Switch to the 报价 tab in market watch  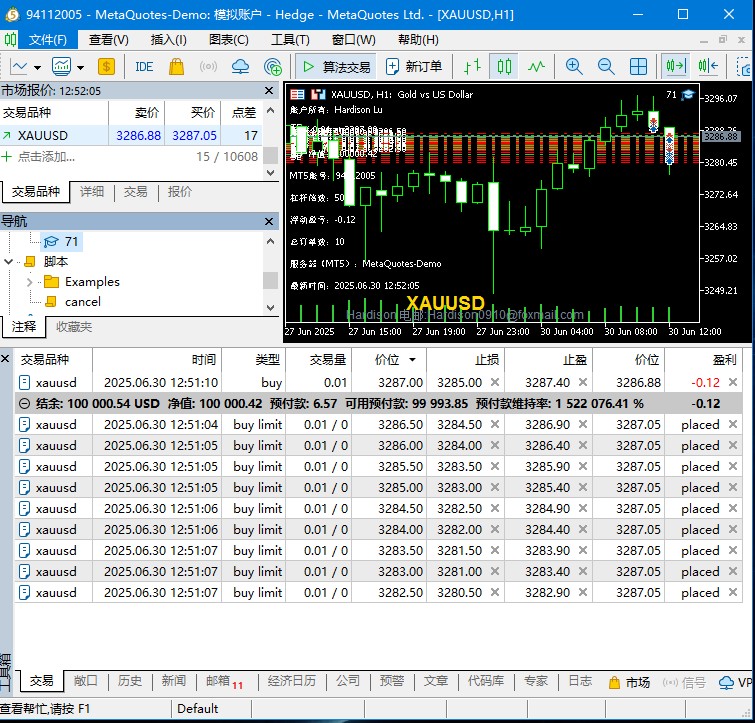coord(180,192)
